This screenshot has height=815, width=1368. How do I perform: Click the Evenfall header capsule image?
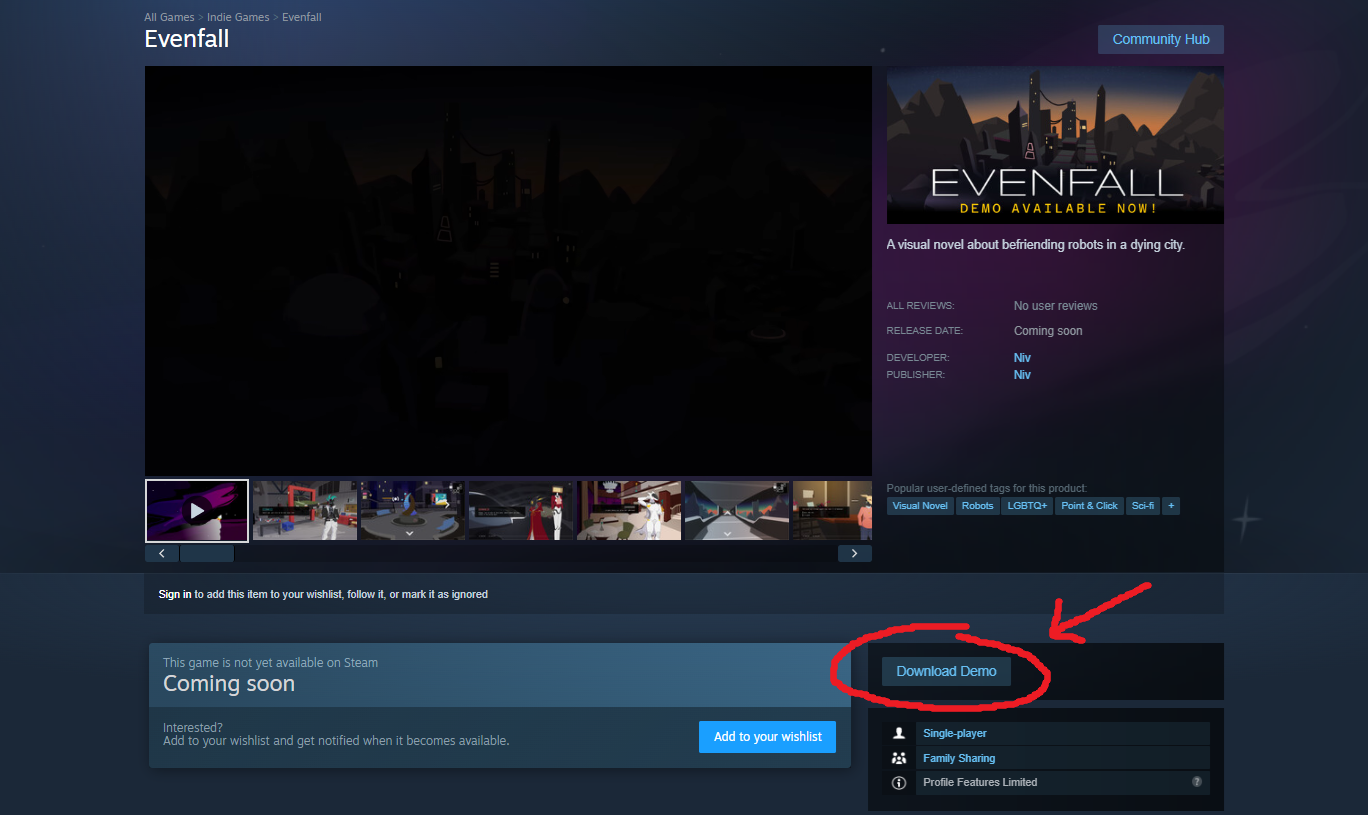pos(1055,145)
